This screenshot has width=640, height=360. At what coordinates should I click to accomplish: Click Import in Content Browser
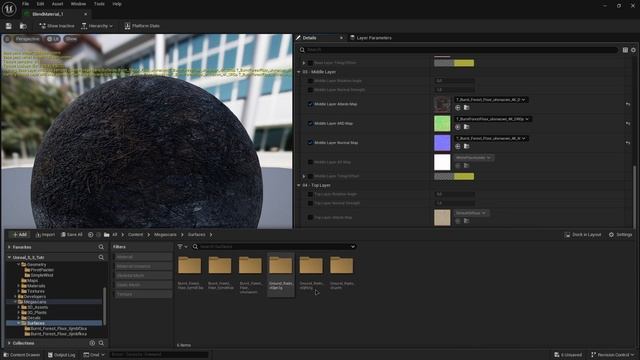point(45,235)
